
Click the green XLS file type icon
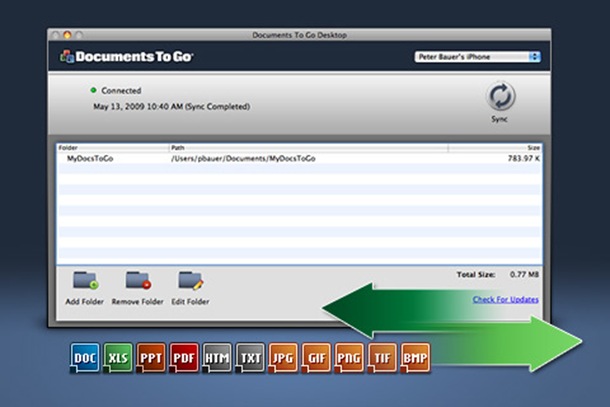(118, 358)
